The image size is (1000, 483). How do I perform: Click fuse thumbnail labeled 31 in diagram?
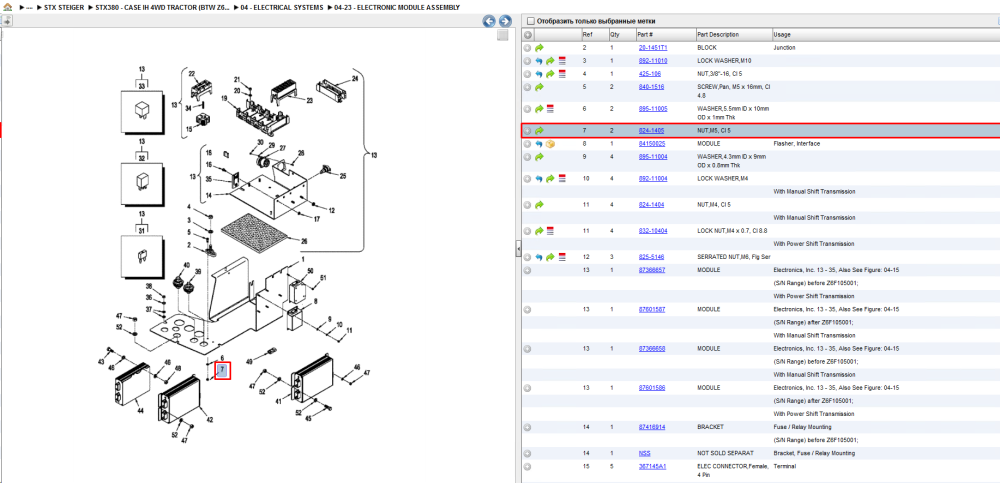click(143, 255)
